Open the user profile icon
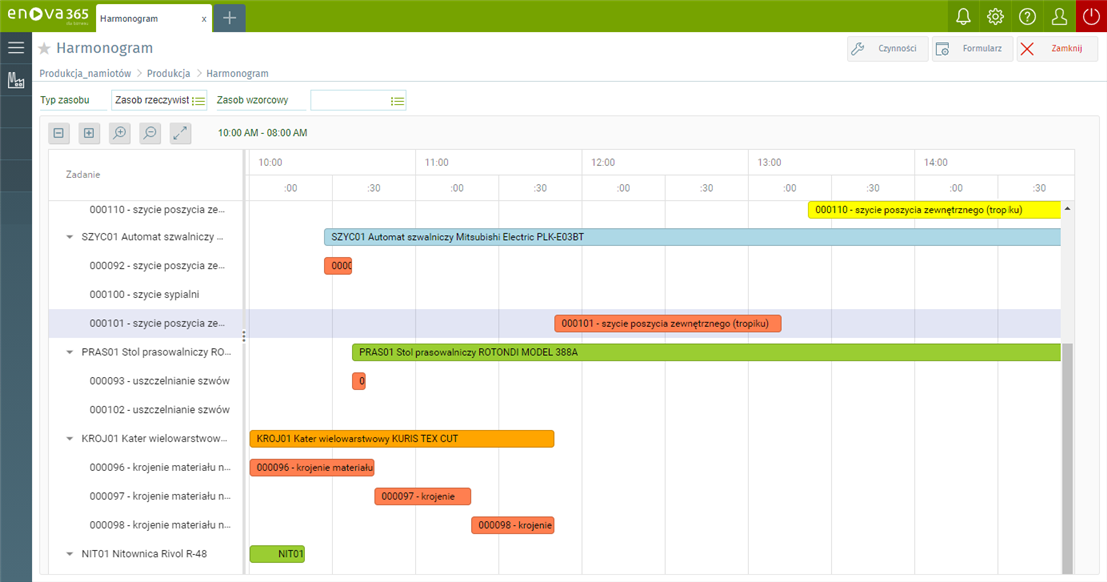Screen dimensions: 1107x582 1059,16
